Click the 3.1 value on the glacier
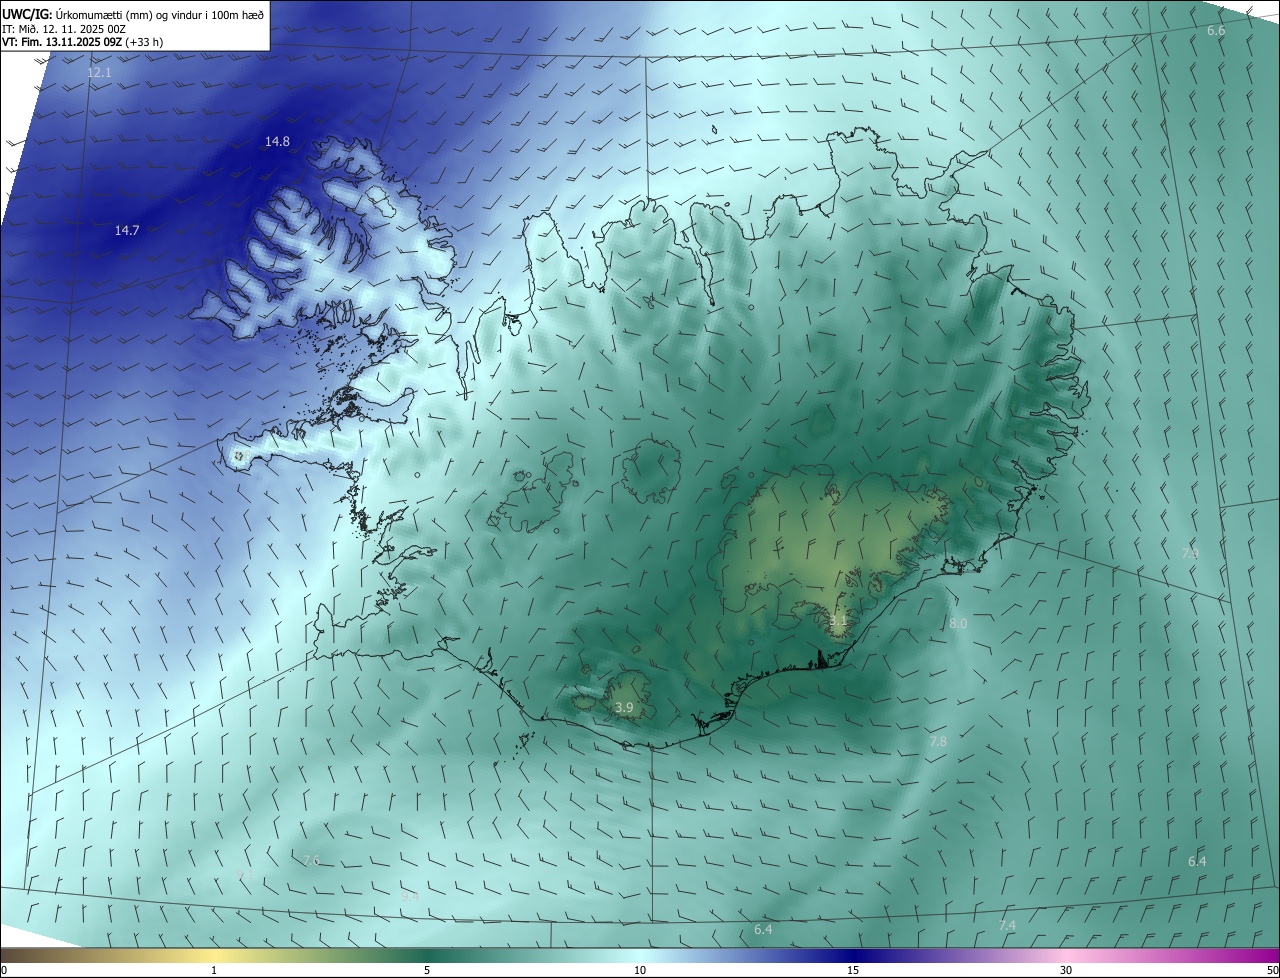1280x978 pixels. point(838,620)
